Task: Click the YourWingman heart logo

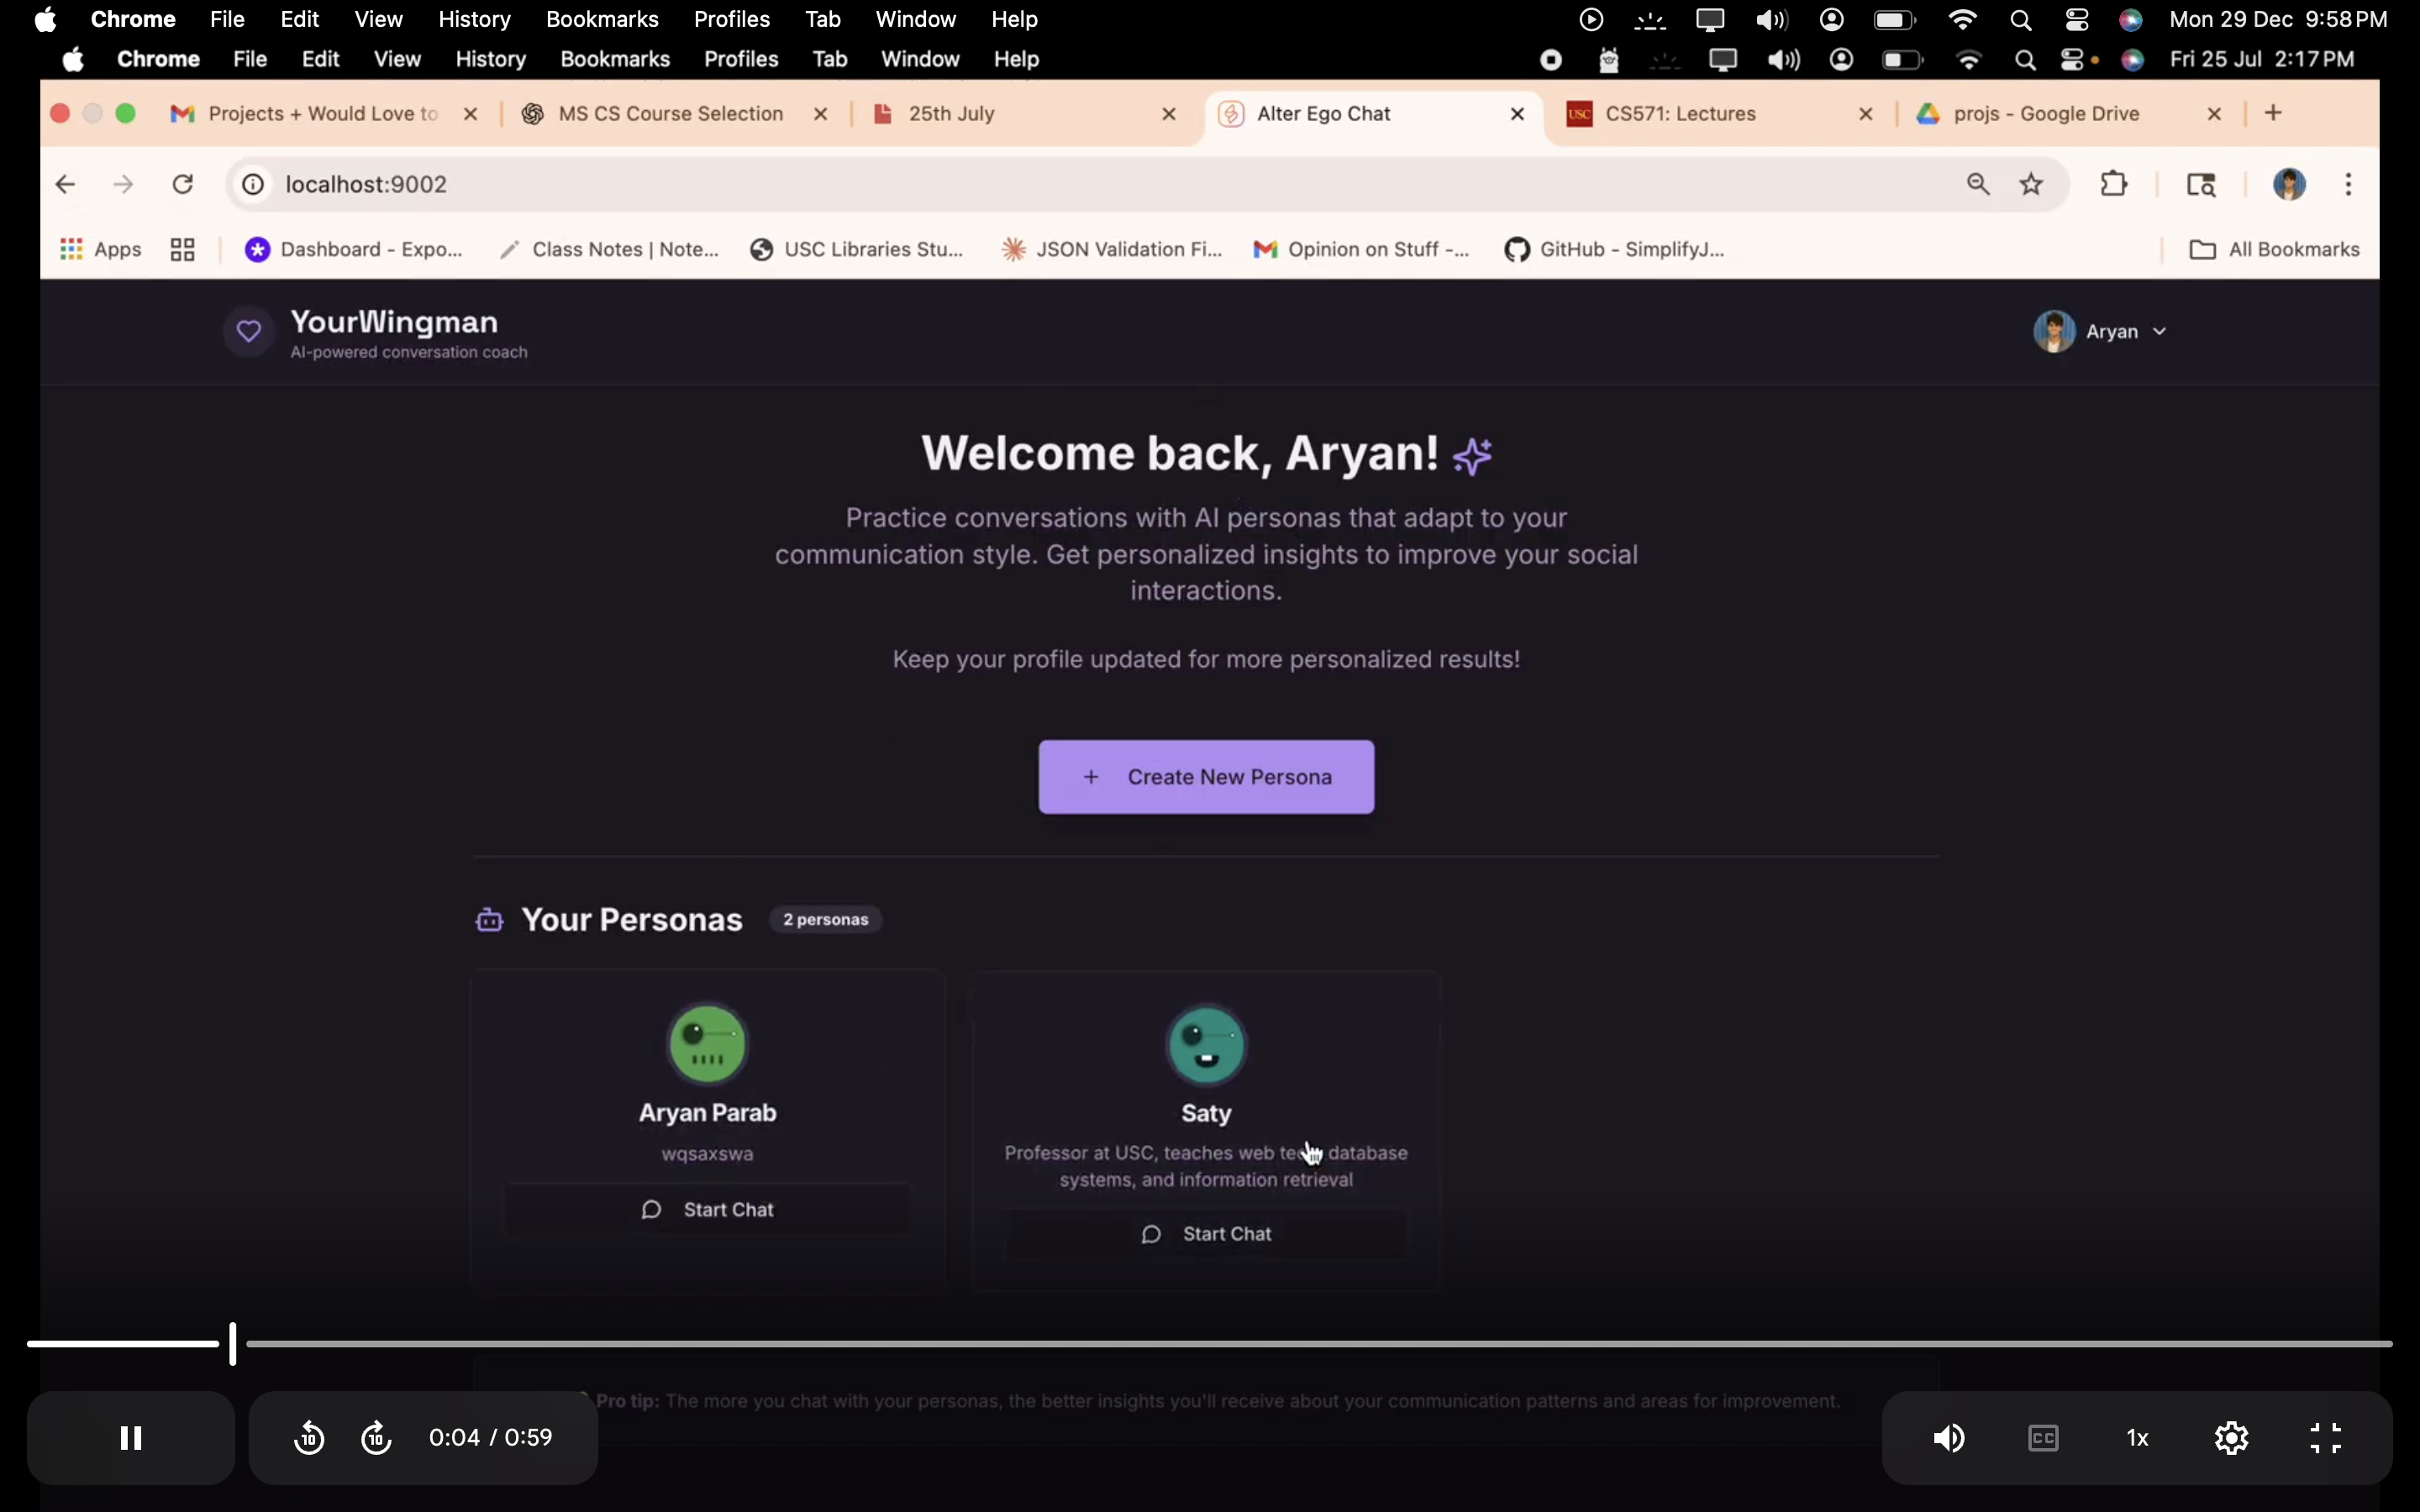Action: point(249,331)
